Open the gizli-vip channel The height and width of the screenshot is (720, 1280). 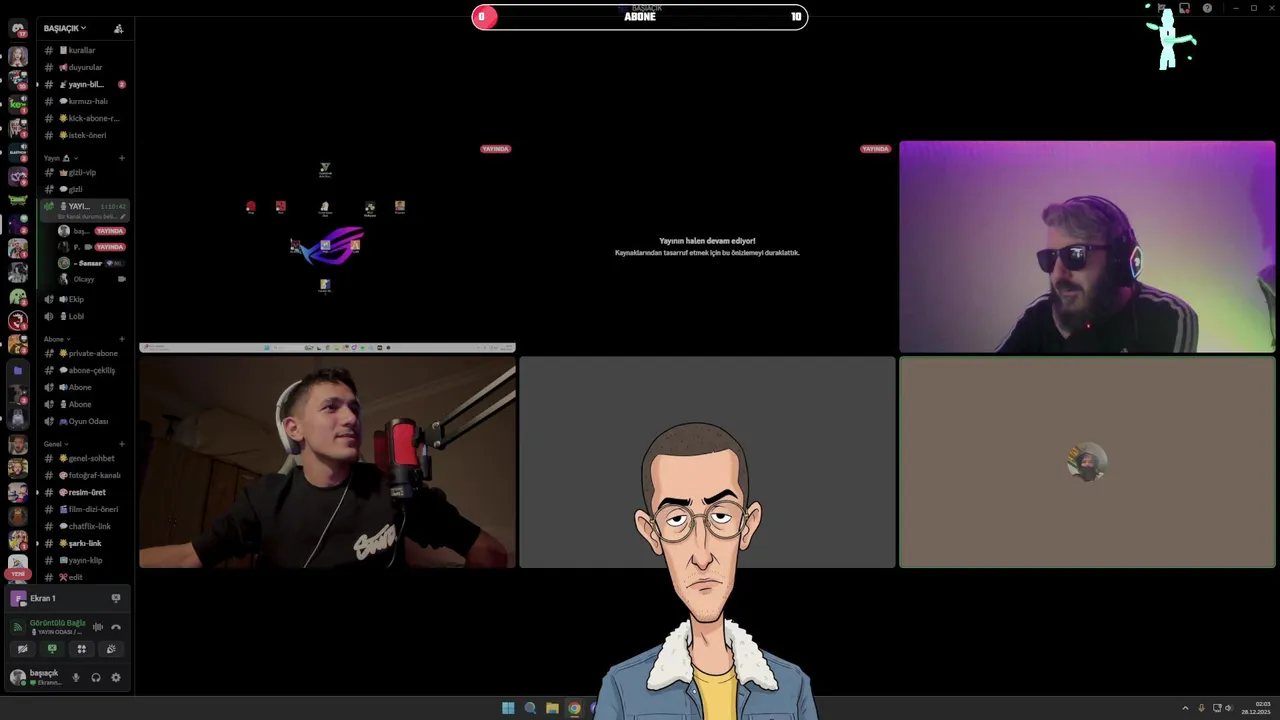[x=85, y=172]
